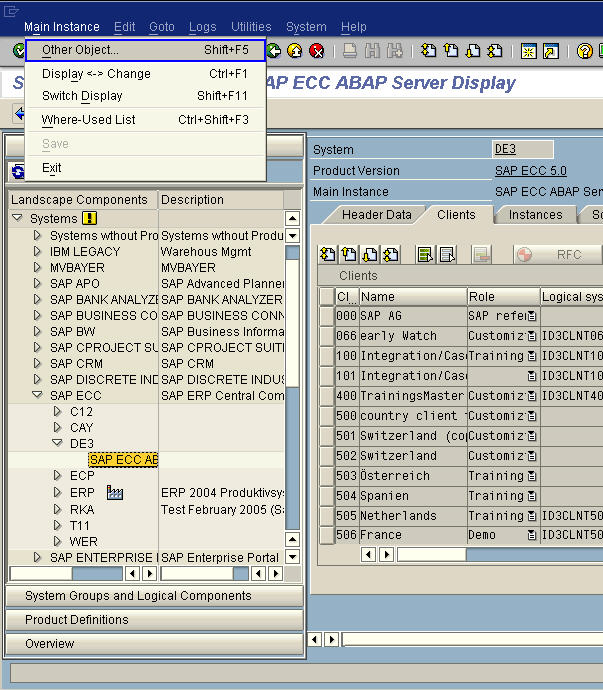The height and width of the screenshot is (690, 603).
Task: Click the row selector for client 503 Österreich
Action: coord(327,476)
